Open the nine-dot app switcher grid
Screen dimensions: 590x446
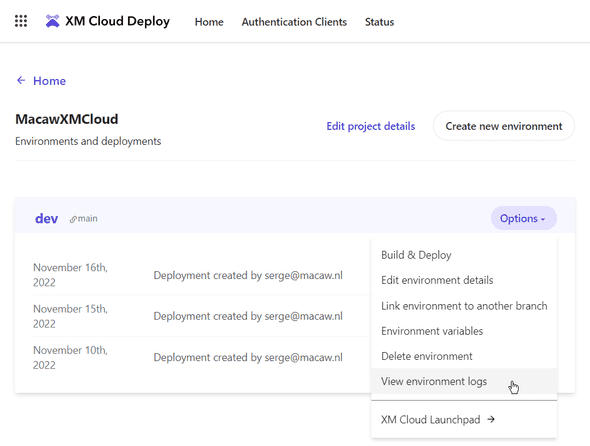click(x=21, y=21)
